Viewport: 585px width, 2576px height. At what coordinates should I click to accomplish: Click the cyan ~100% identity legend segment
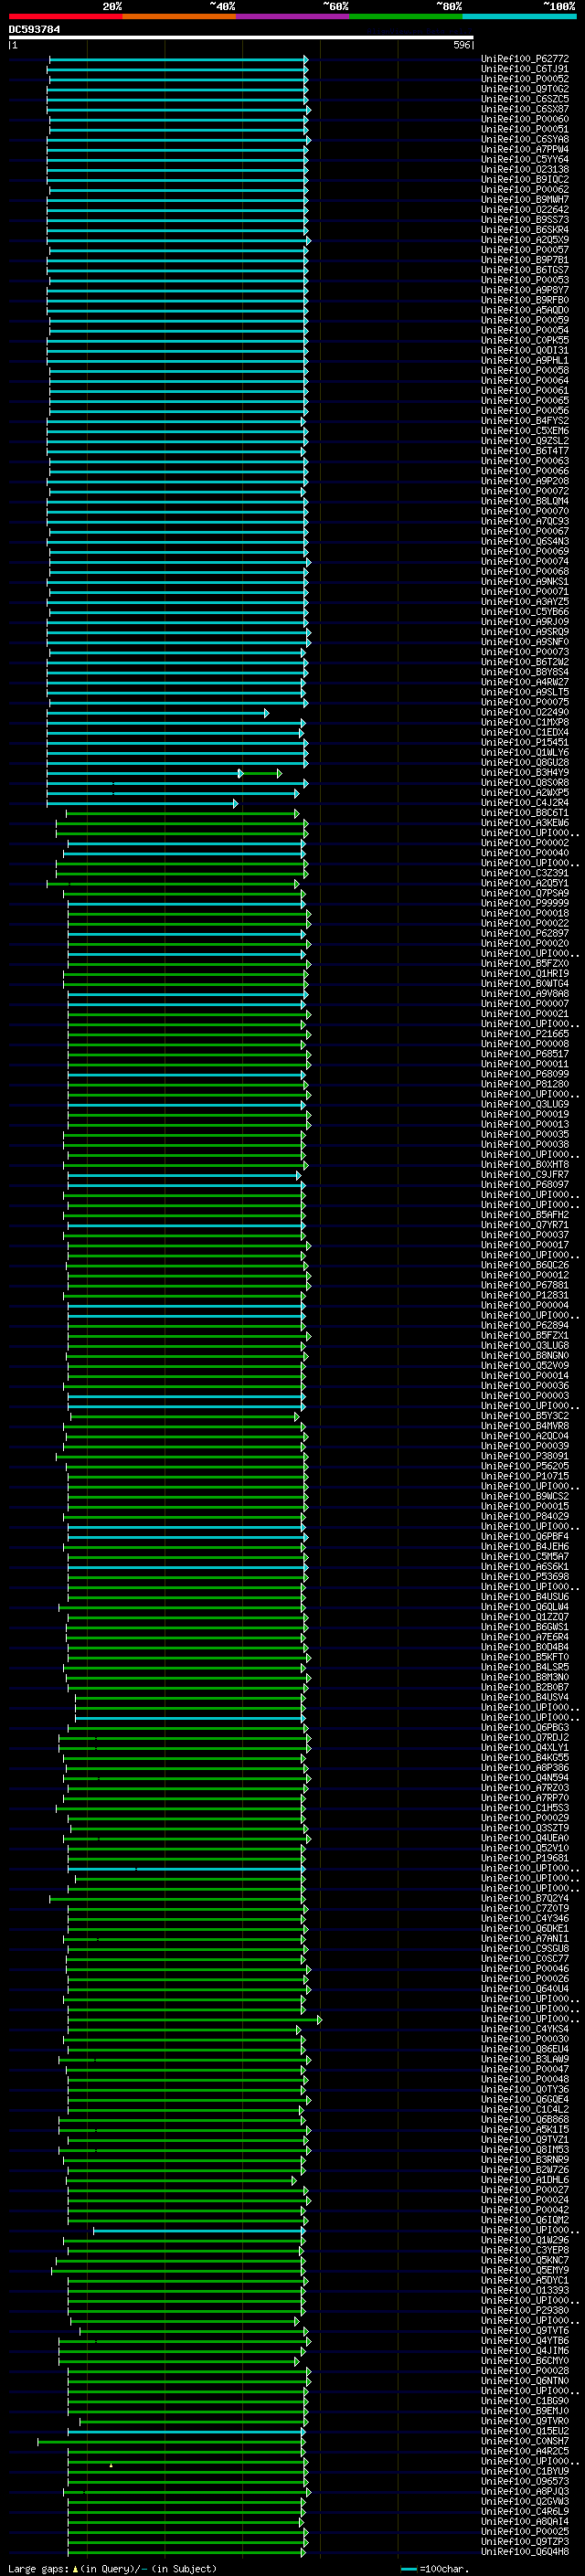(x=519, y=16)
